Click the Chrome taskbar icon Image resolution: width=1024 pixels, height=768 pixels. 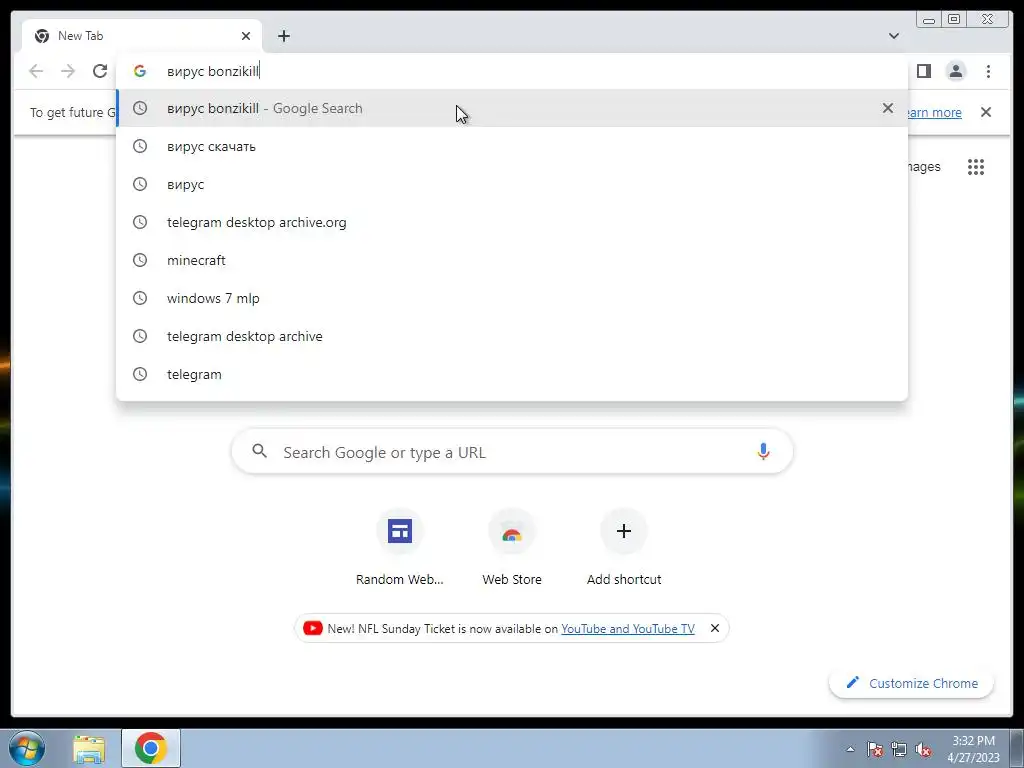pos(151,748)
